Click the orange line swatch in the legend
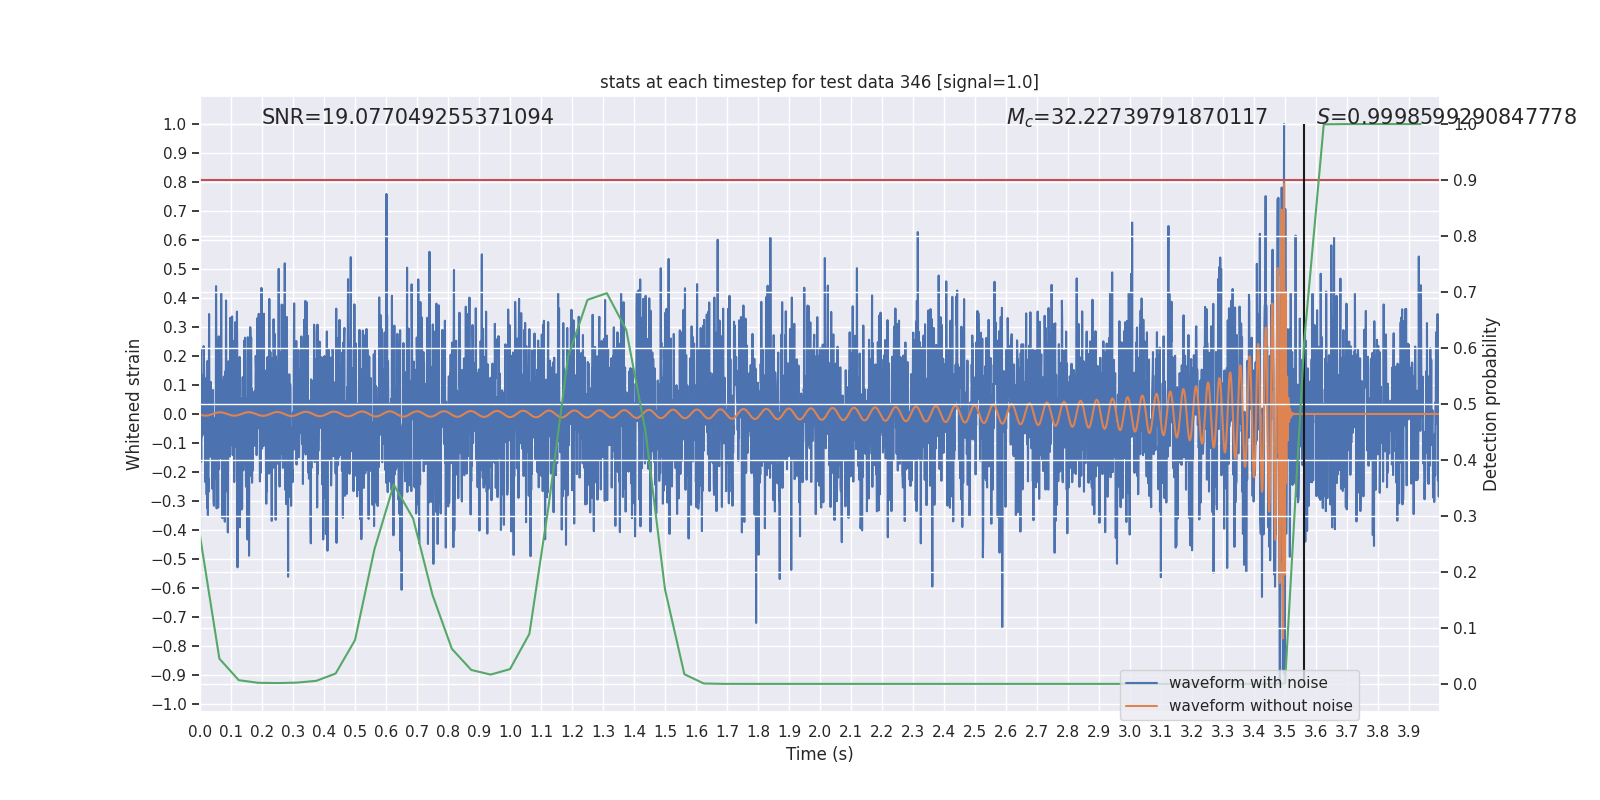The width and height of the screenshot is (1600, 800). (x=1141, y=706)
